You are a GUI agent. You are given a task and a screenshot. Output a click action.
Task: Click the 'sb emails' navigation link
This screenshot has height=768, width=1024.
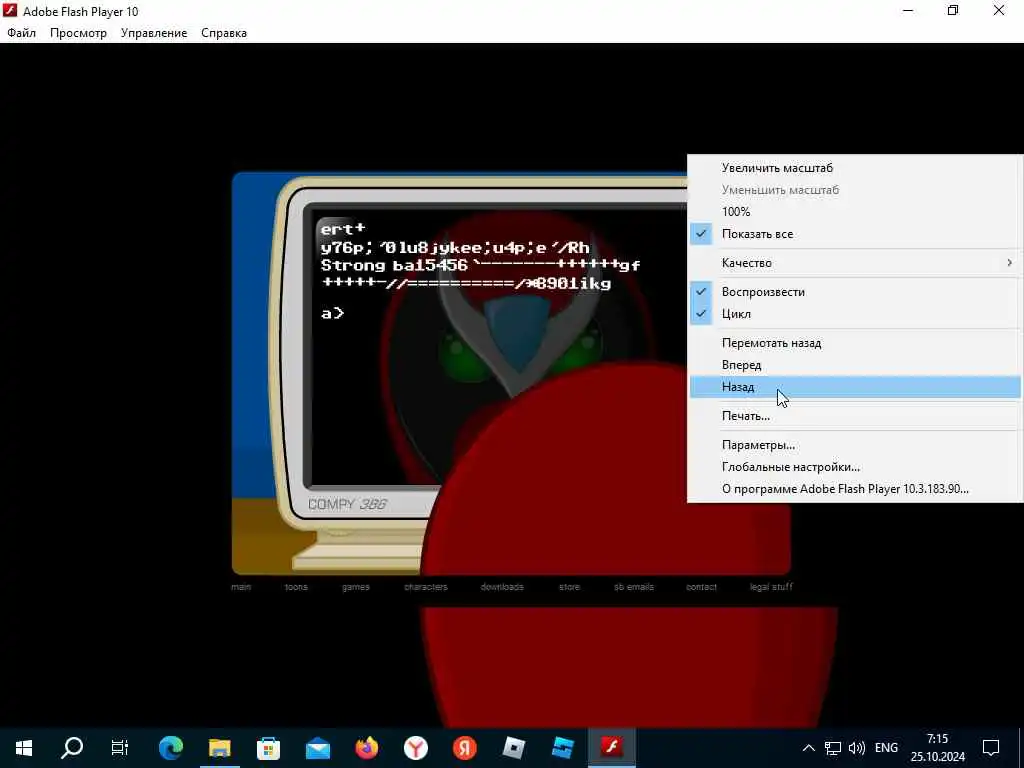click(634, 586)
